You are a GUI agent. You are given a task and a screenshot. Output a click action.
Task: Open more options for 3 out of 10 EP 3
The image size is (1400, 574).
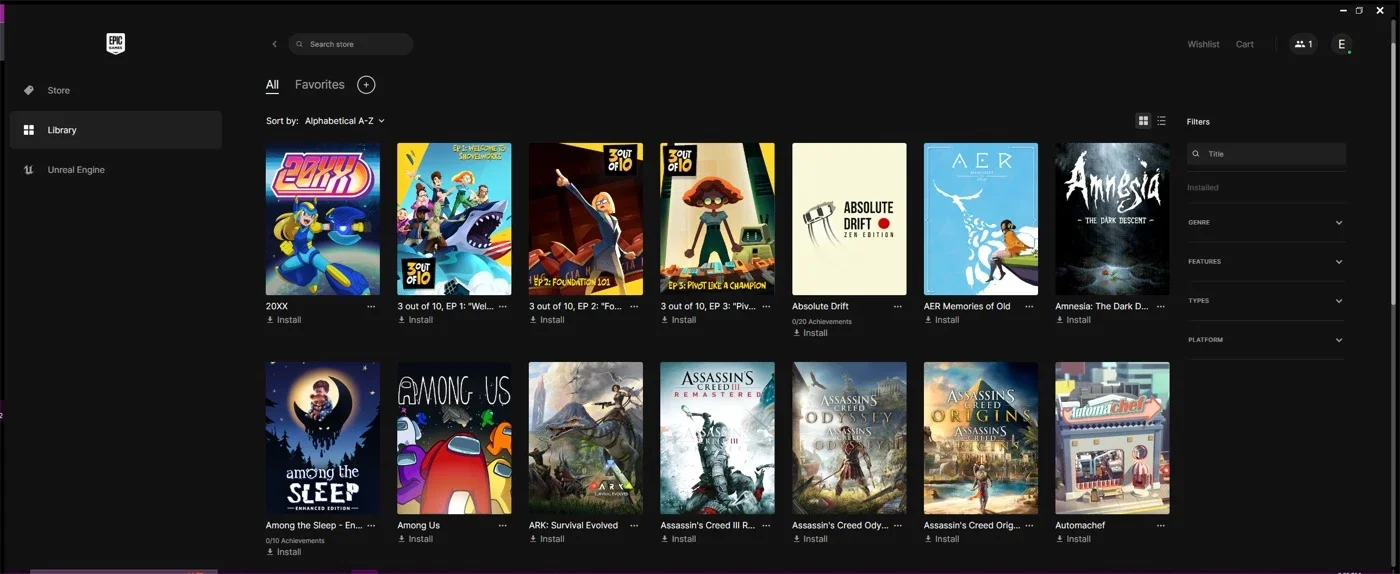pyautogui.click(x=766, y=307)
